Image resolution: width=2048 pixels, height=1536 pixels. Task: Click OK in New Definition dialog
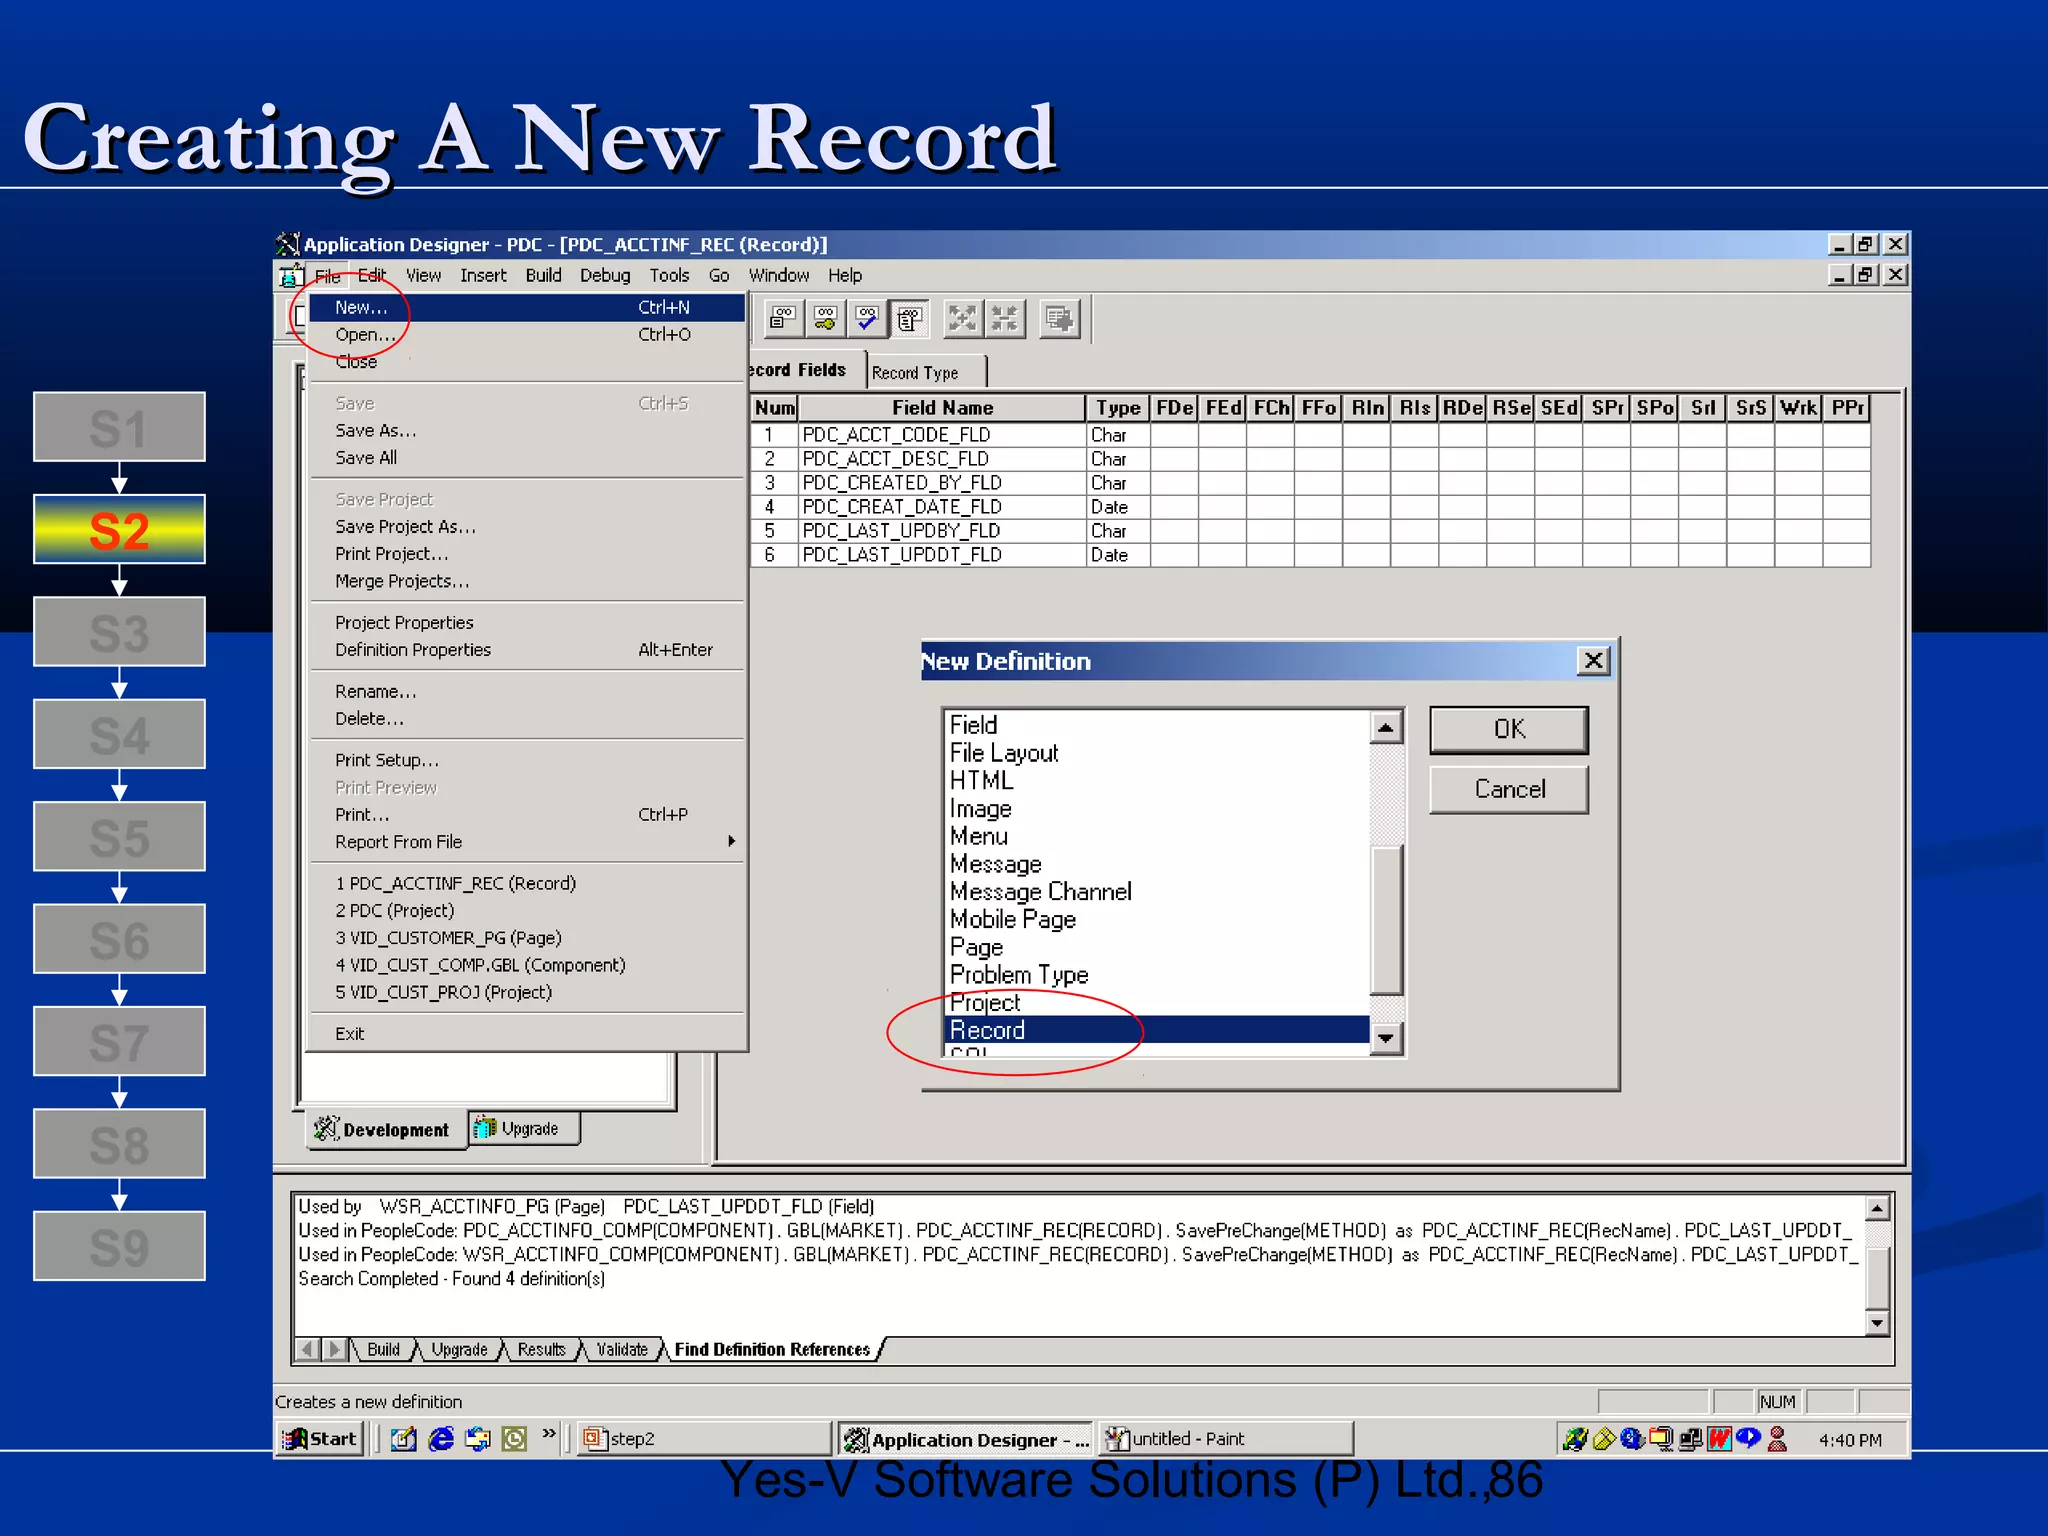(x=1509, y=730)
